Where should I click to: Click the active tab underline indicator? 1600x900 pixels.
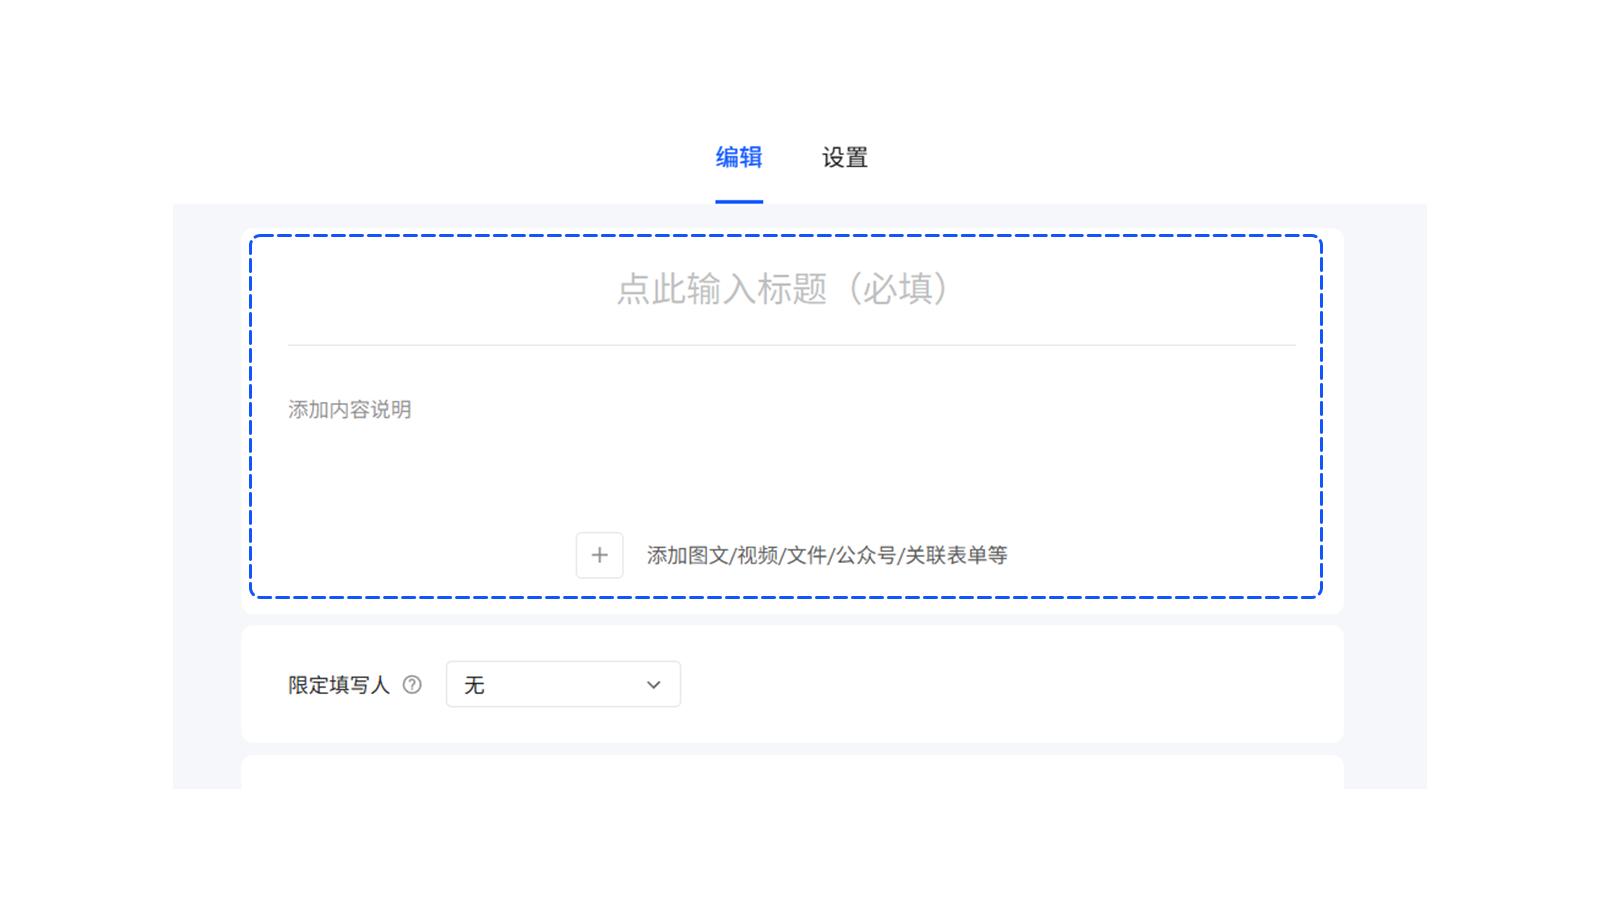[x=739, y=201]
